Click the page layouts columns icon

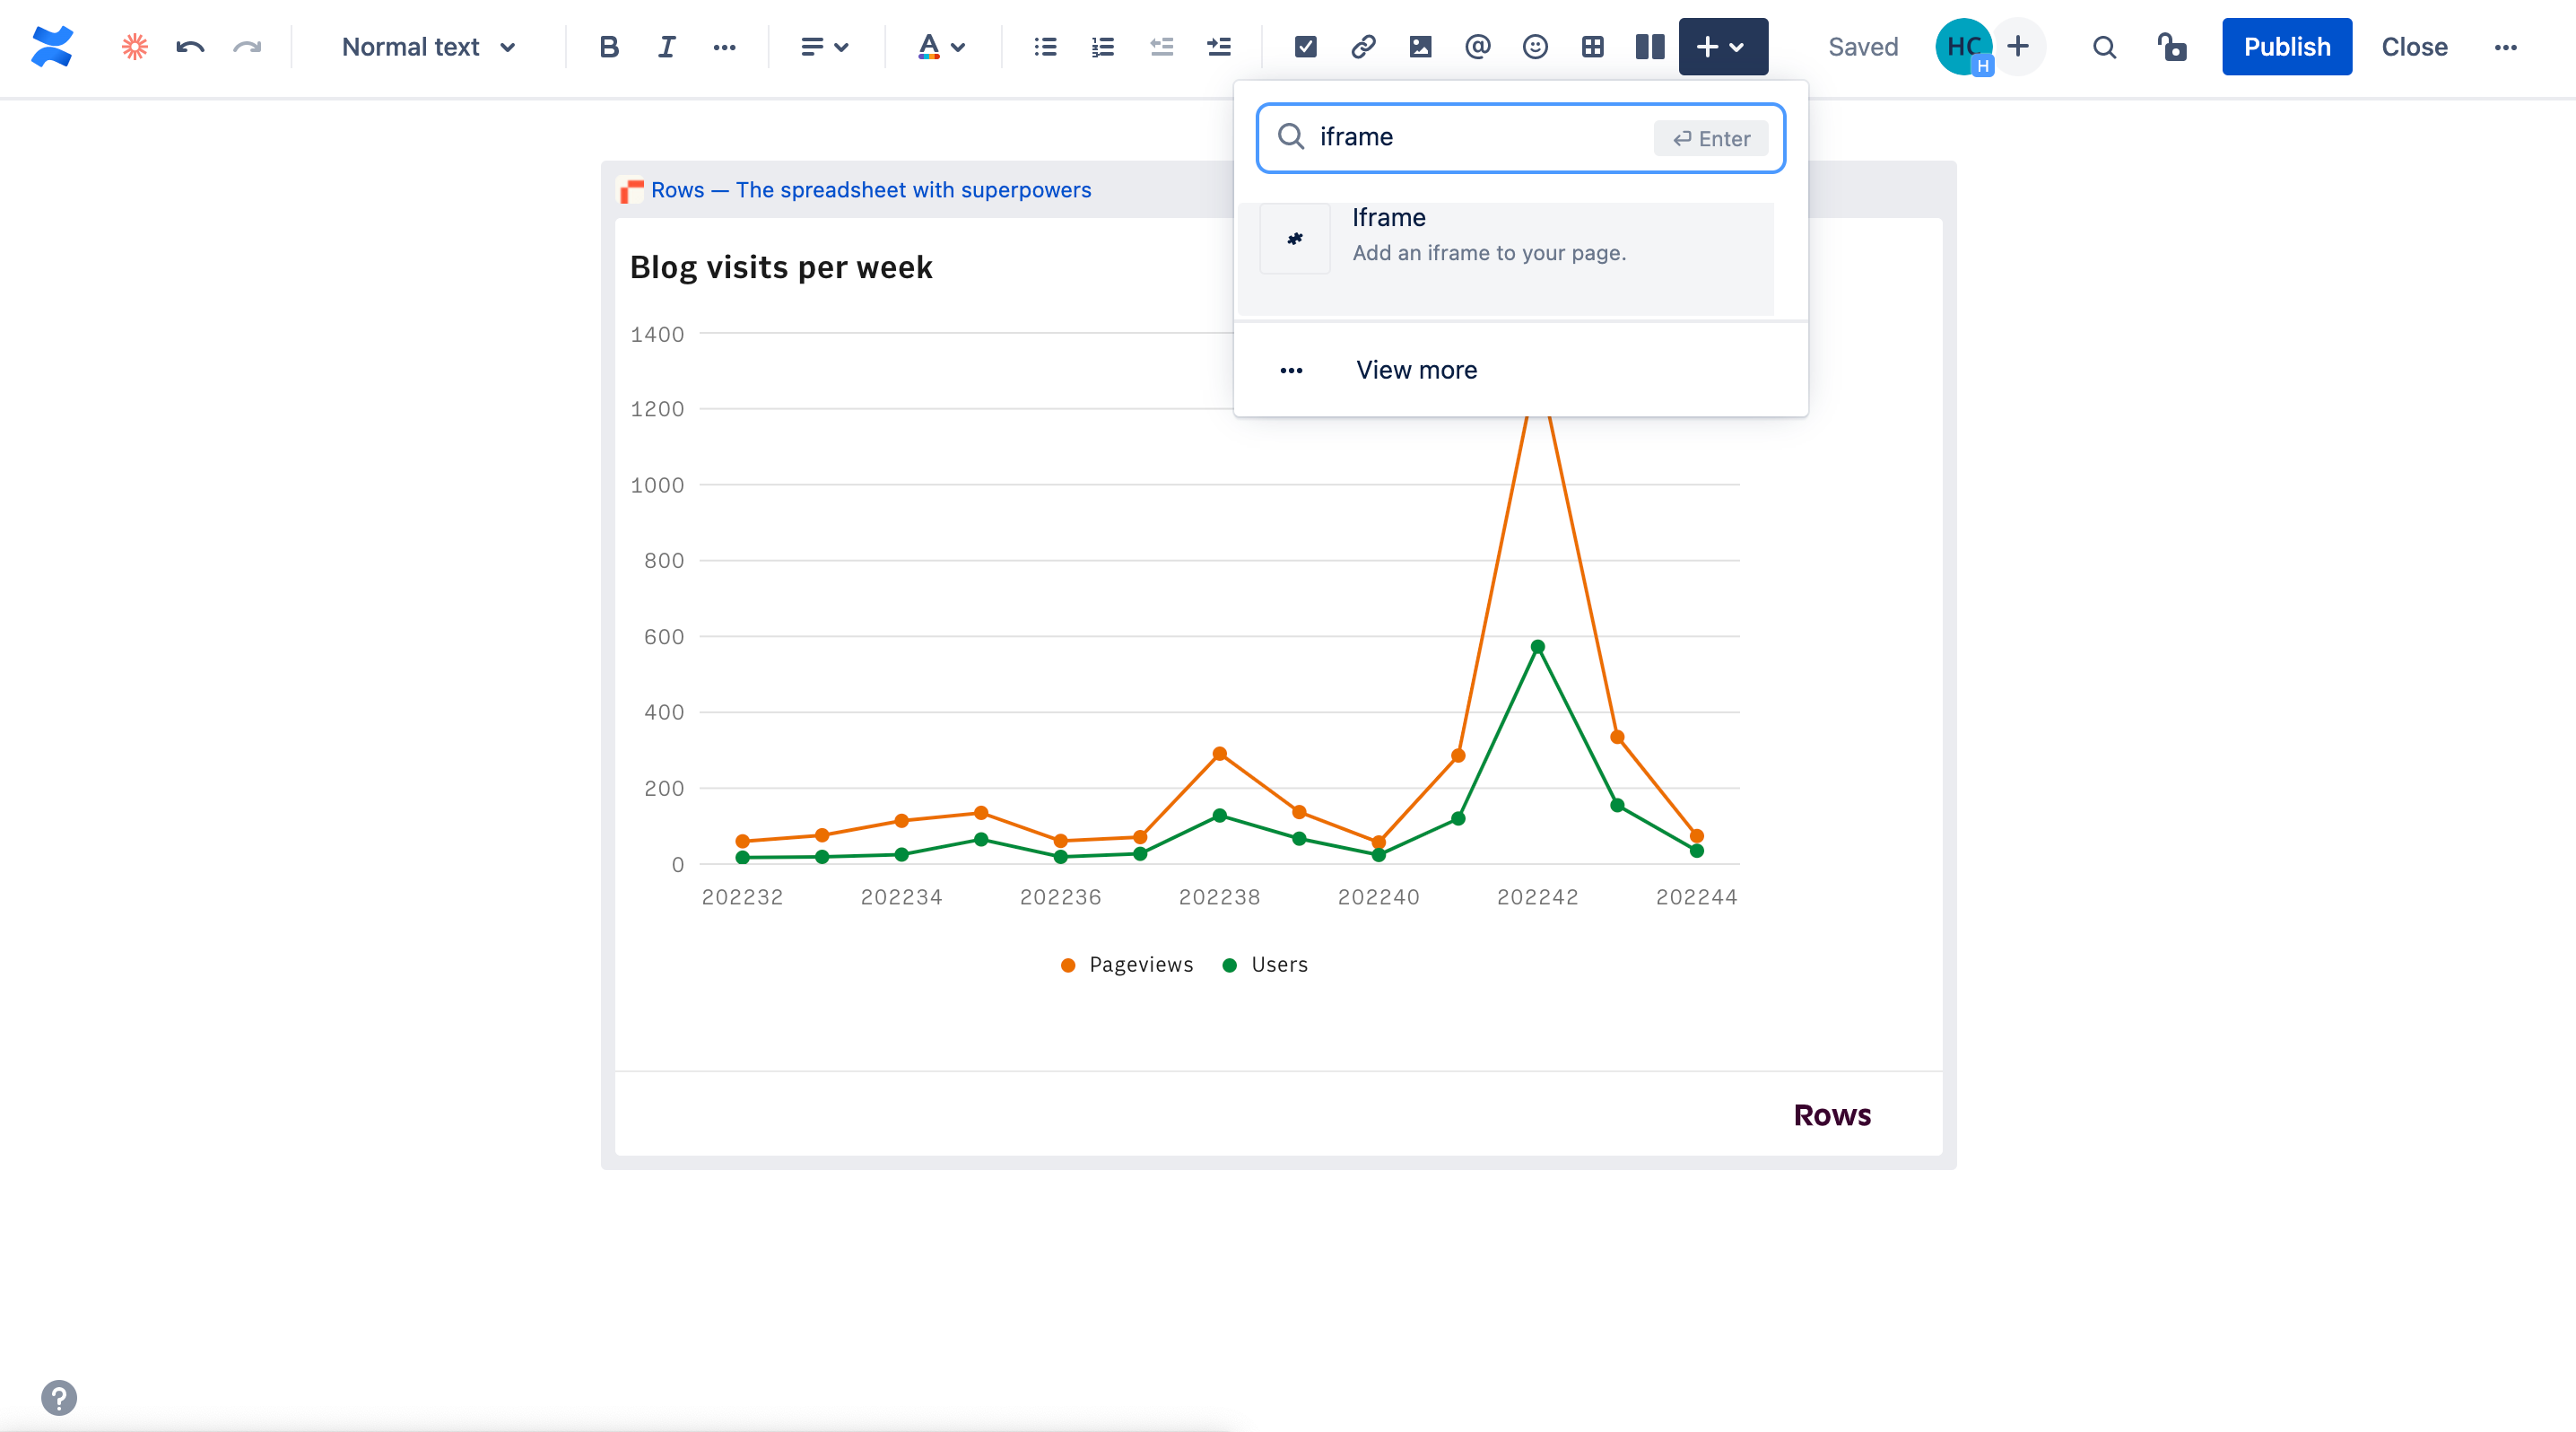[1649, 47]
